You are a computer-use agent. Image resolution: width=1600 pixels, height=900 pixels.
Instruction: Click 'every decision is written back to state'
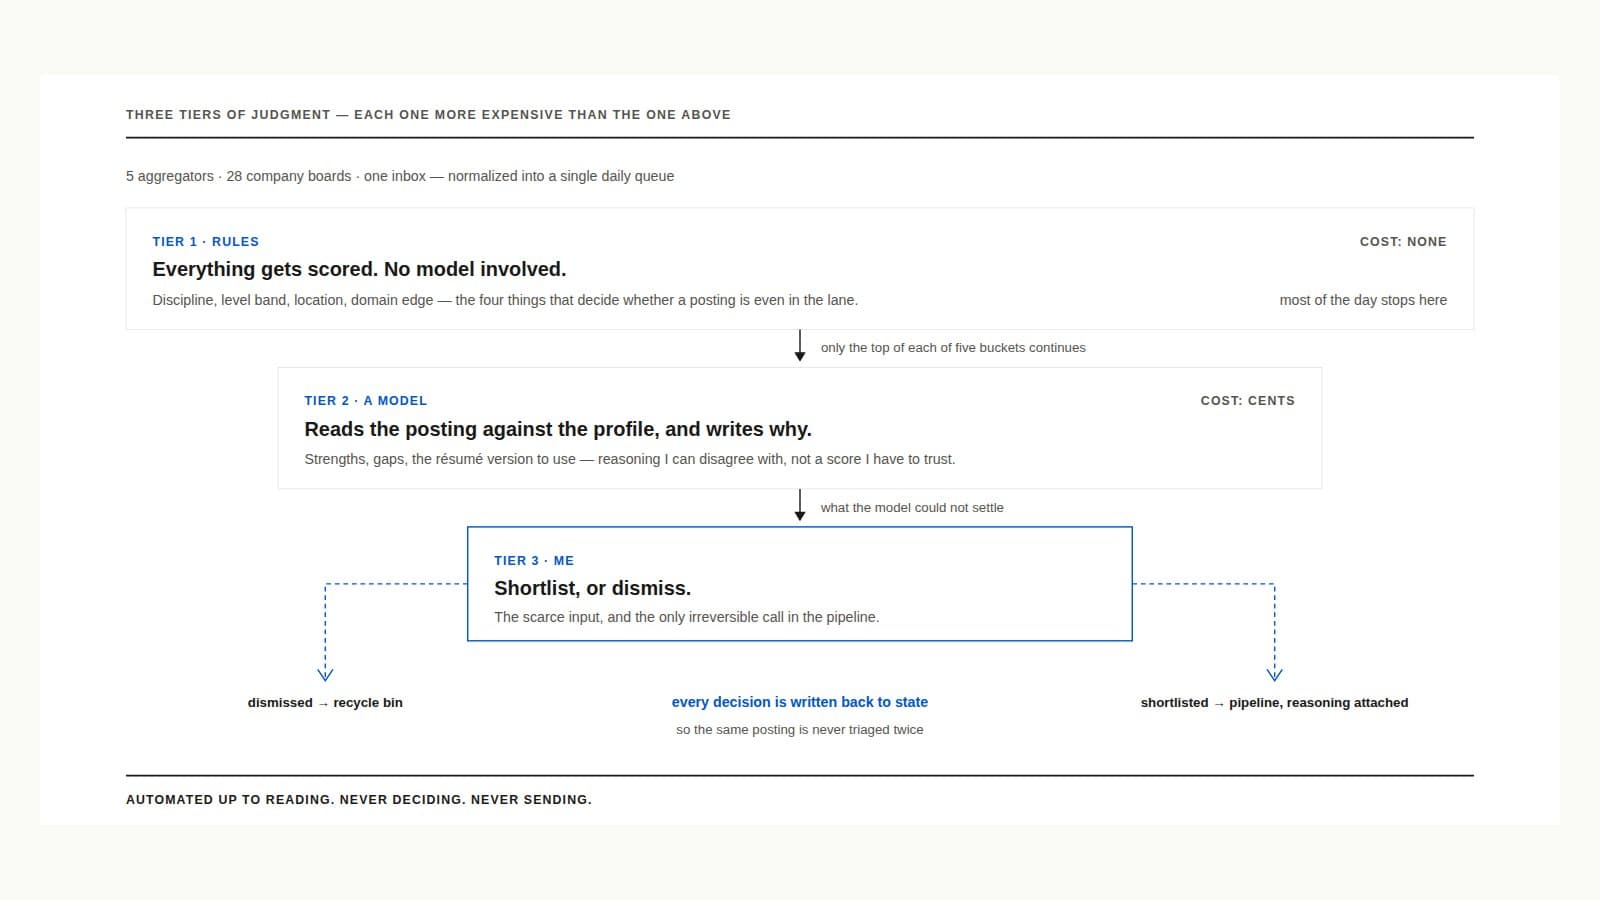pyautogui.click(x=800, y=702)
